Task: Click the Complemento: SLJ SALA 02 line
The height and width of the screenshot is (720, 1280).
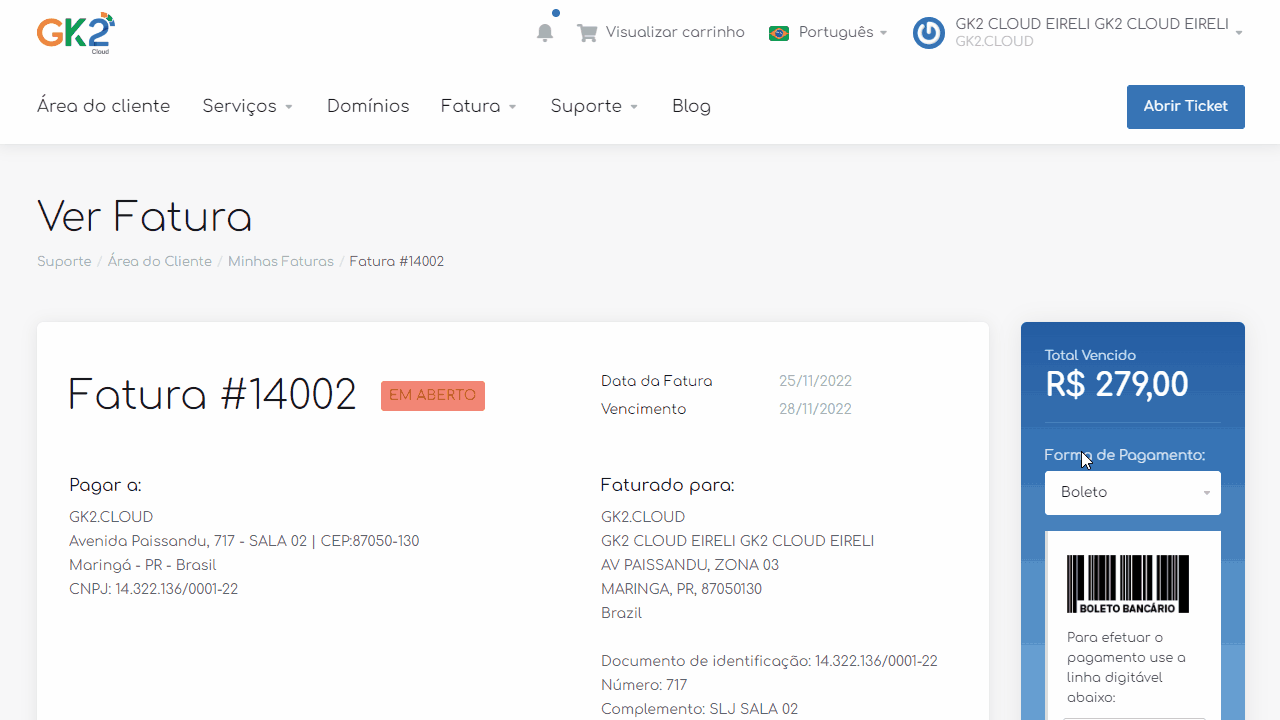Action: pyautogui.click(x=700, y=709)
